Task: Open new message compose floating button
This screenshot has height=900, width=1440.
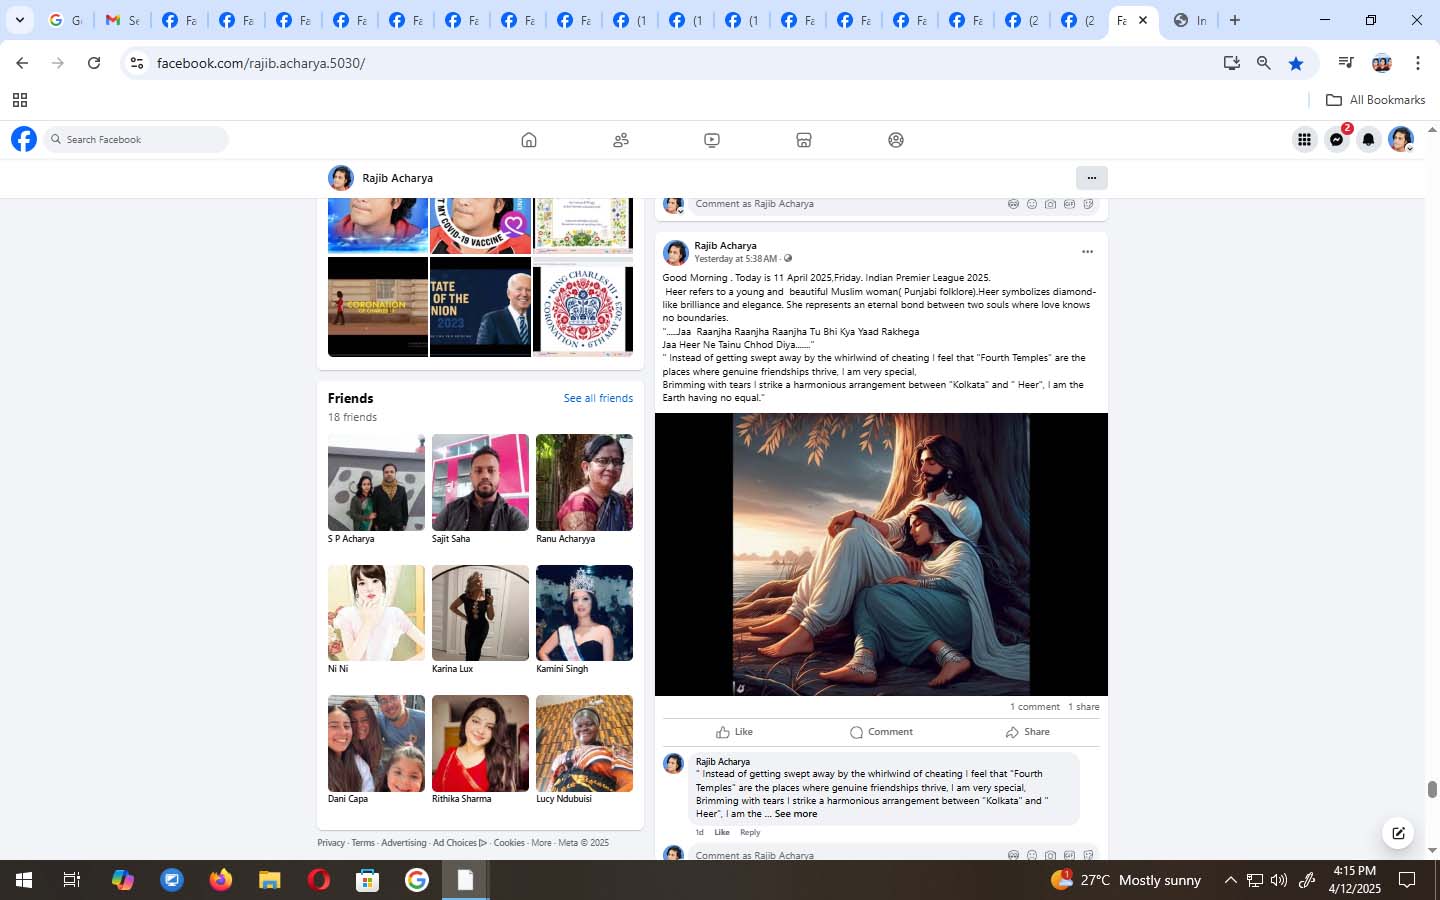Action: (1398, 833)
